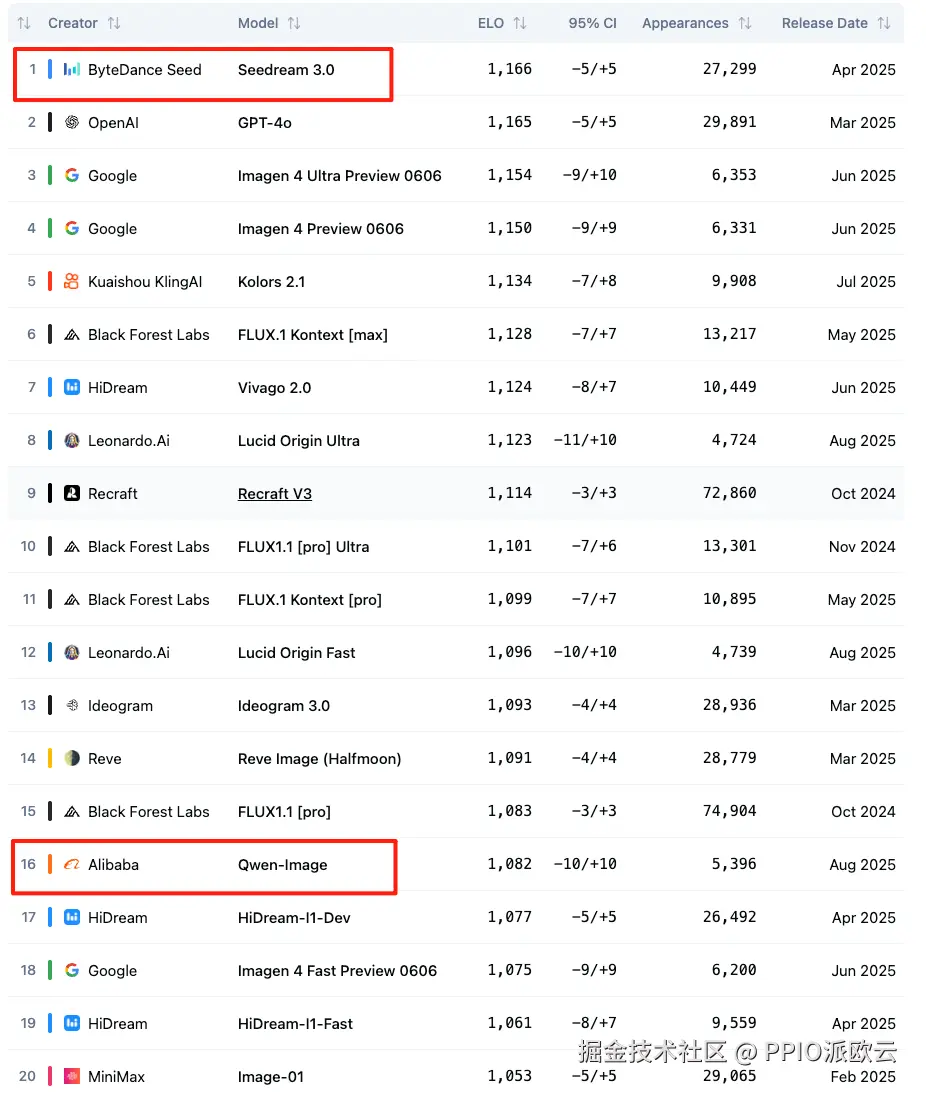Select the GPT-4o model name
The width and height of the screenshot is (926, 1094).
pos(264,123)
